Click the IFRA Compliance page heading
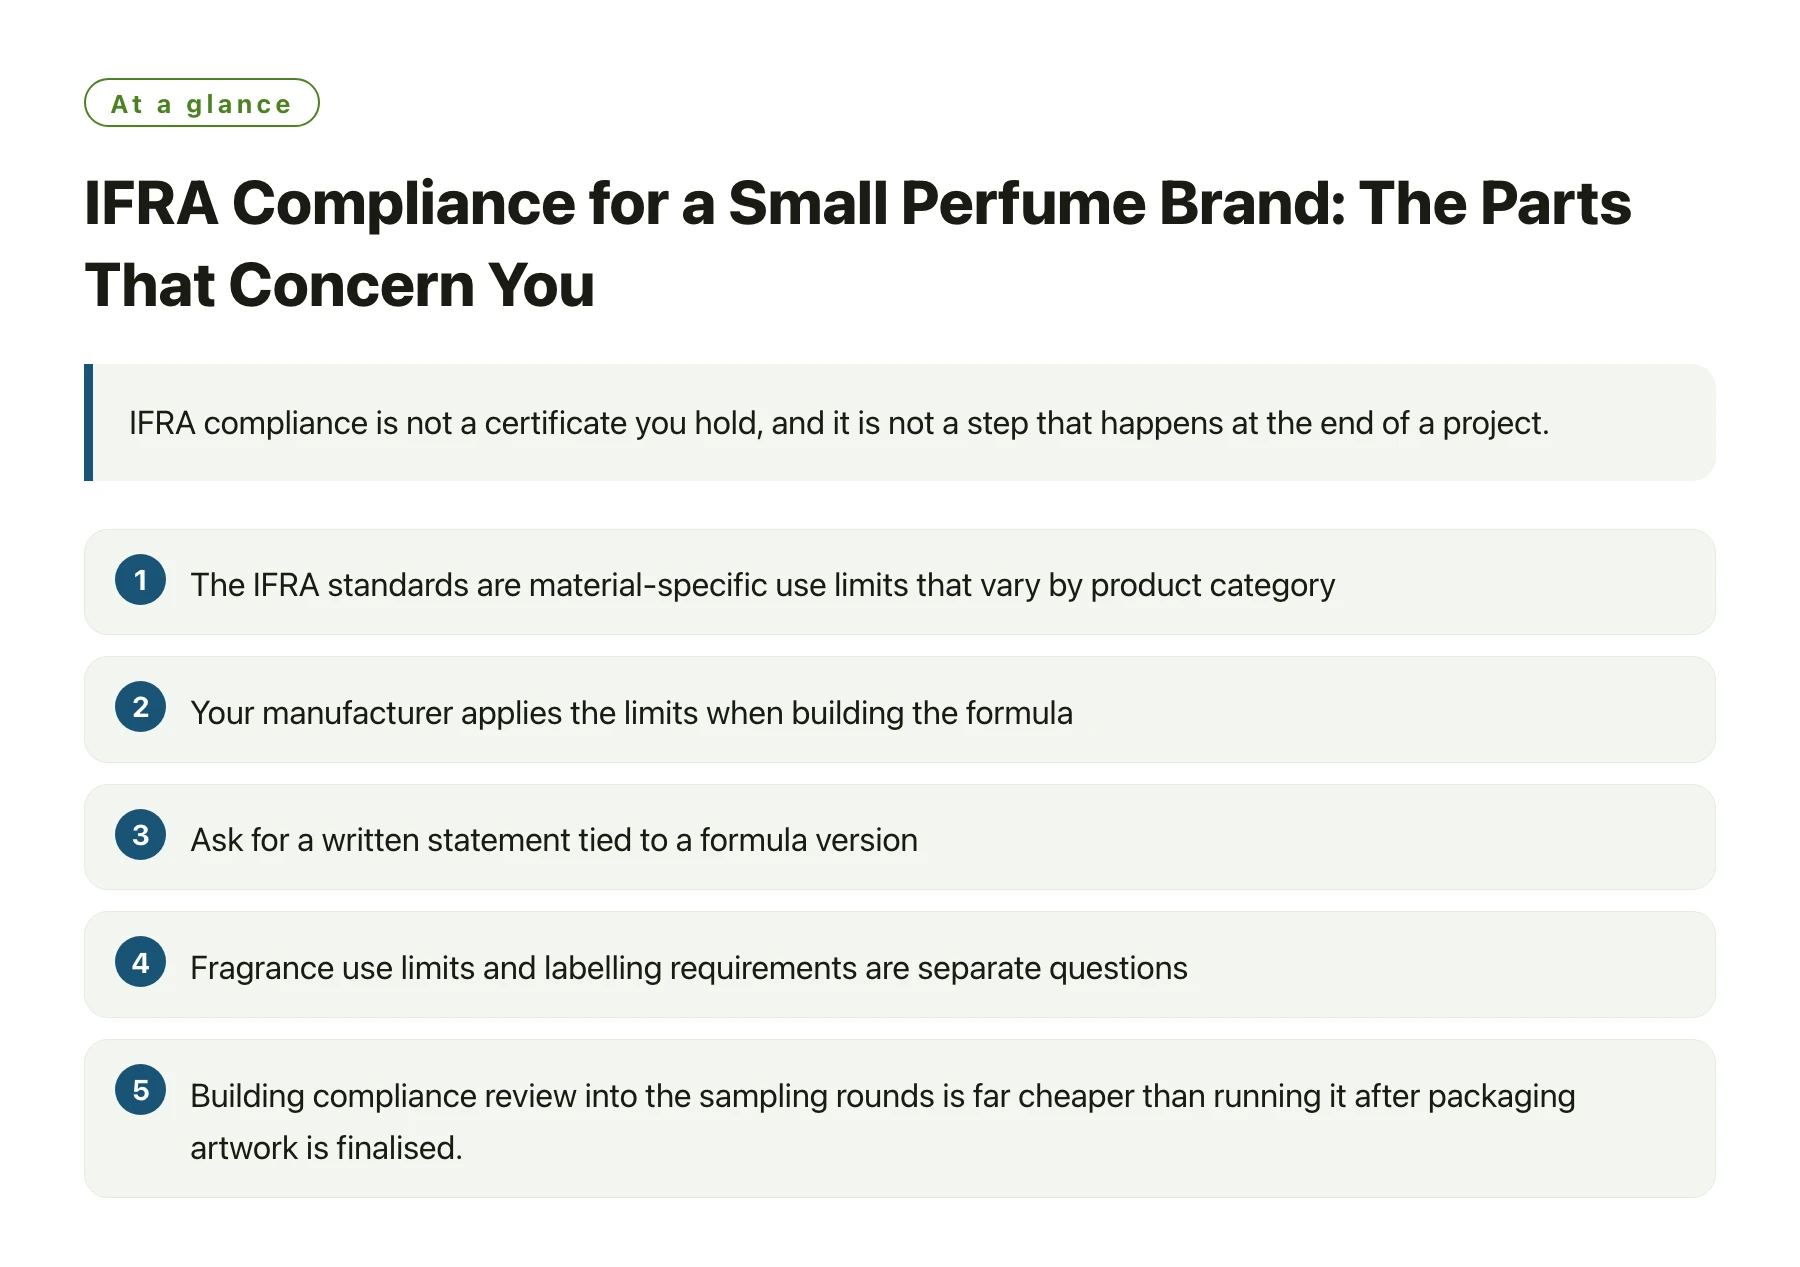The image size is (1800, 1267). [858, 244]
